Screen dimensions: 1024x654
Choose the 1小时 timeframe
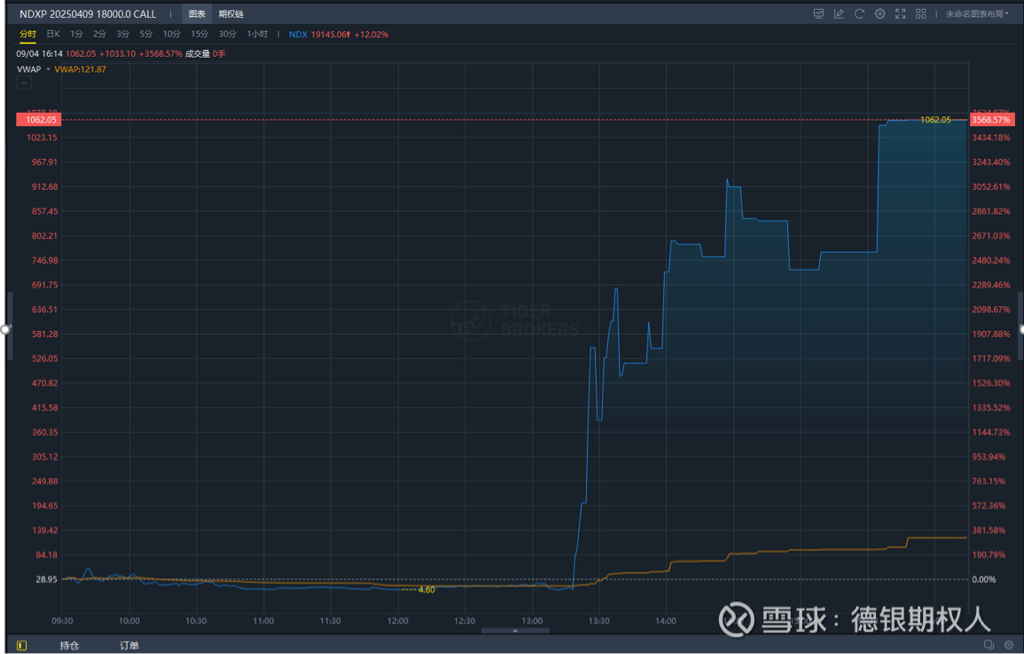pyautogui.click(x=258, y=34)
